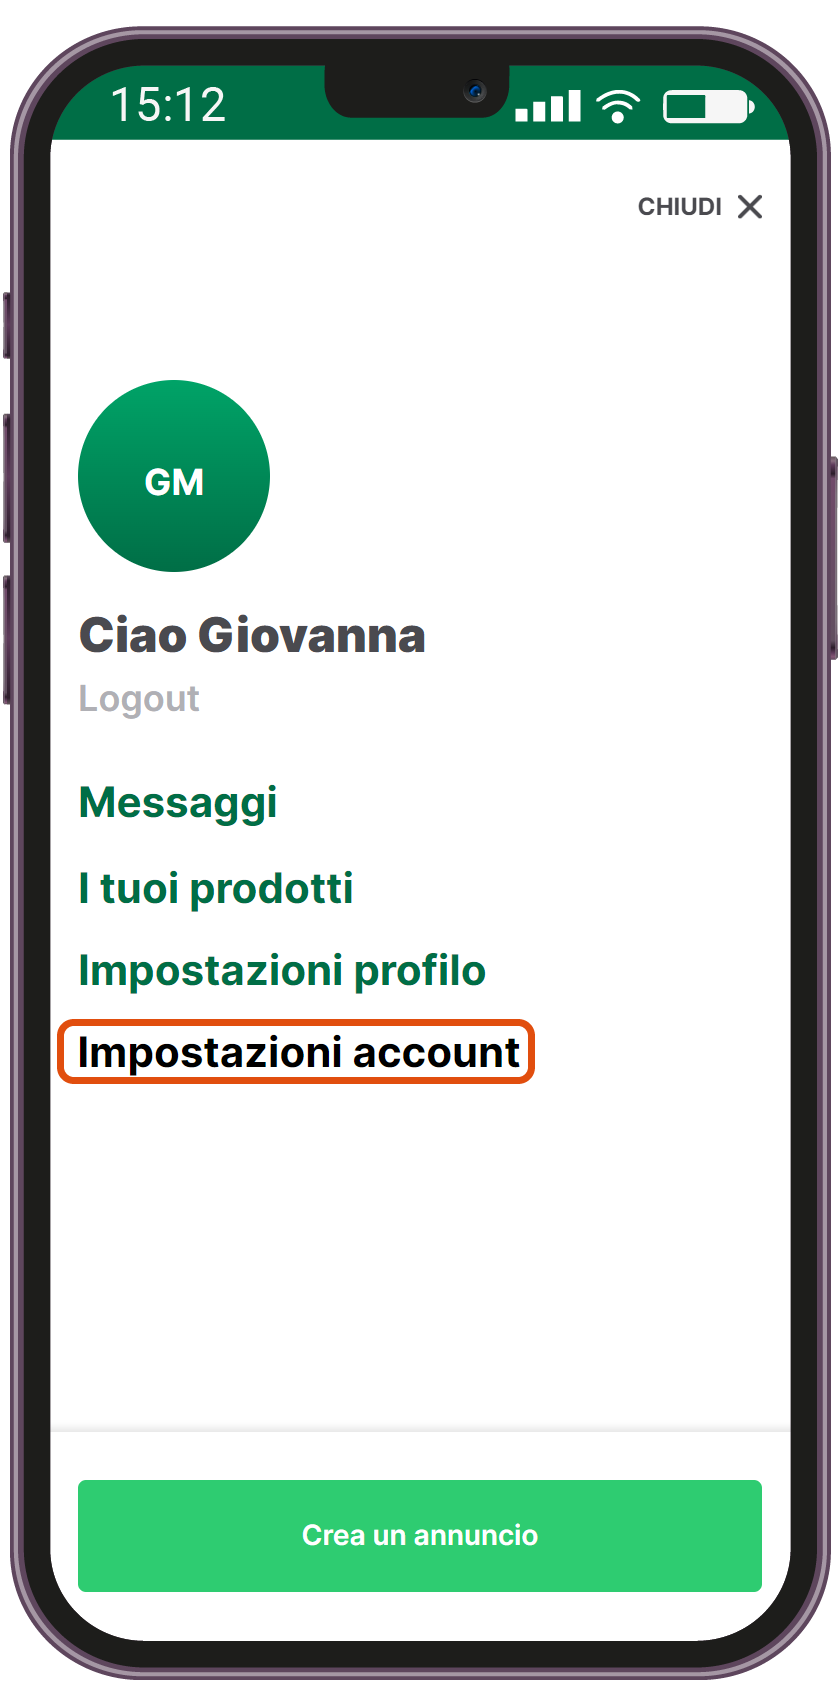Go to I tuoi prodotti
The height and width of the screenshot is (1700, 840).
click(216, 888)
